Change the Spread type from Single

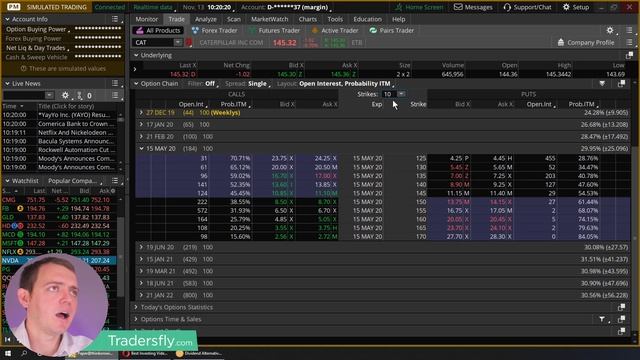pyautogui.click(x=258, y=83)
